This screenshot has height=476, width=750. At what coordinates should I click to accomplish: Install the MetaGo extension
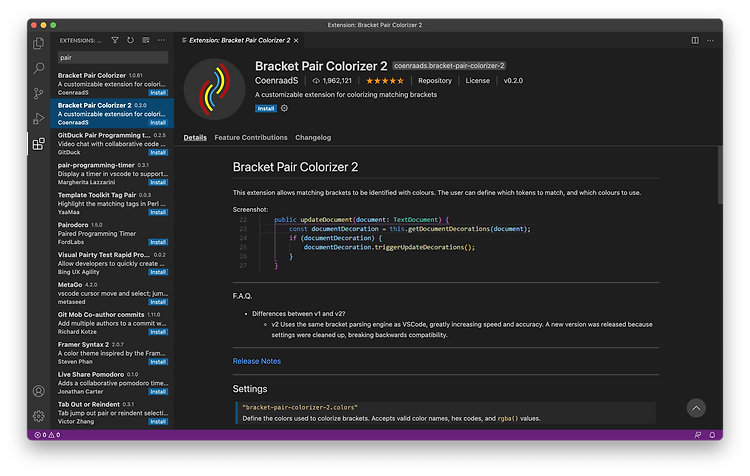coord(158,302)
